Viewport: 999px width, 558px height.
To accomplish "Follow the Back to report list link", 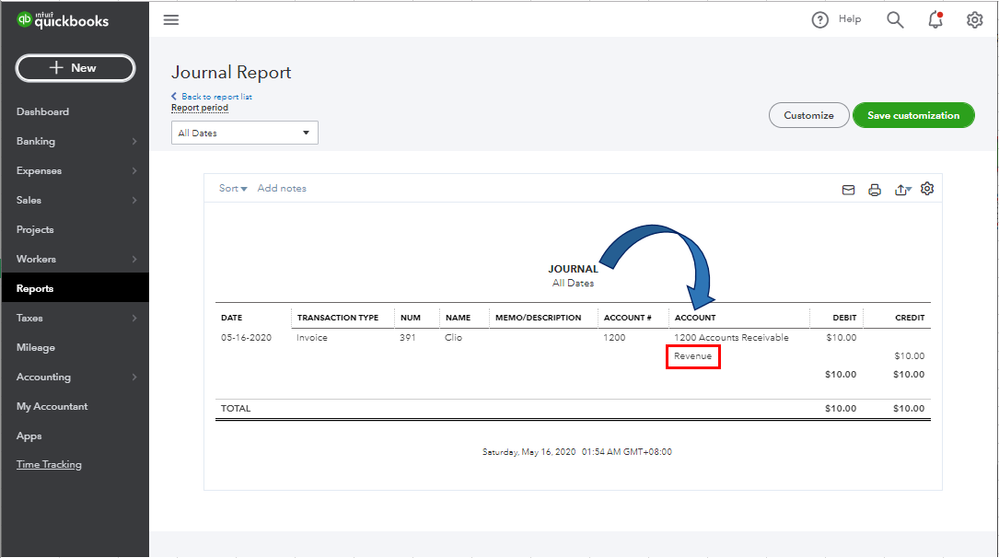I will [216, 97].
